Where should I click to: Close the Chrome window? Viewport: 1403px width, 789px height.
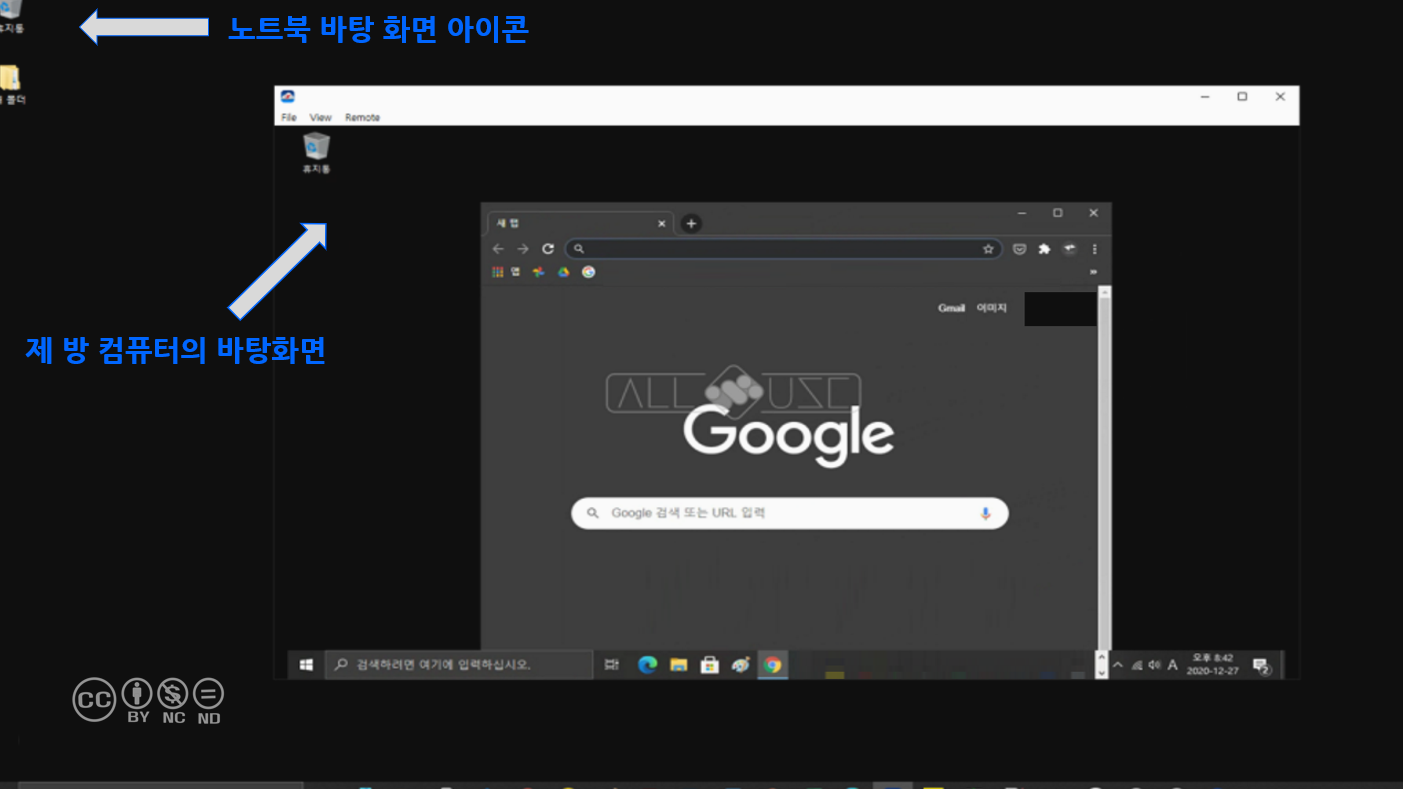tap(1093, 213)
